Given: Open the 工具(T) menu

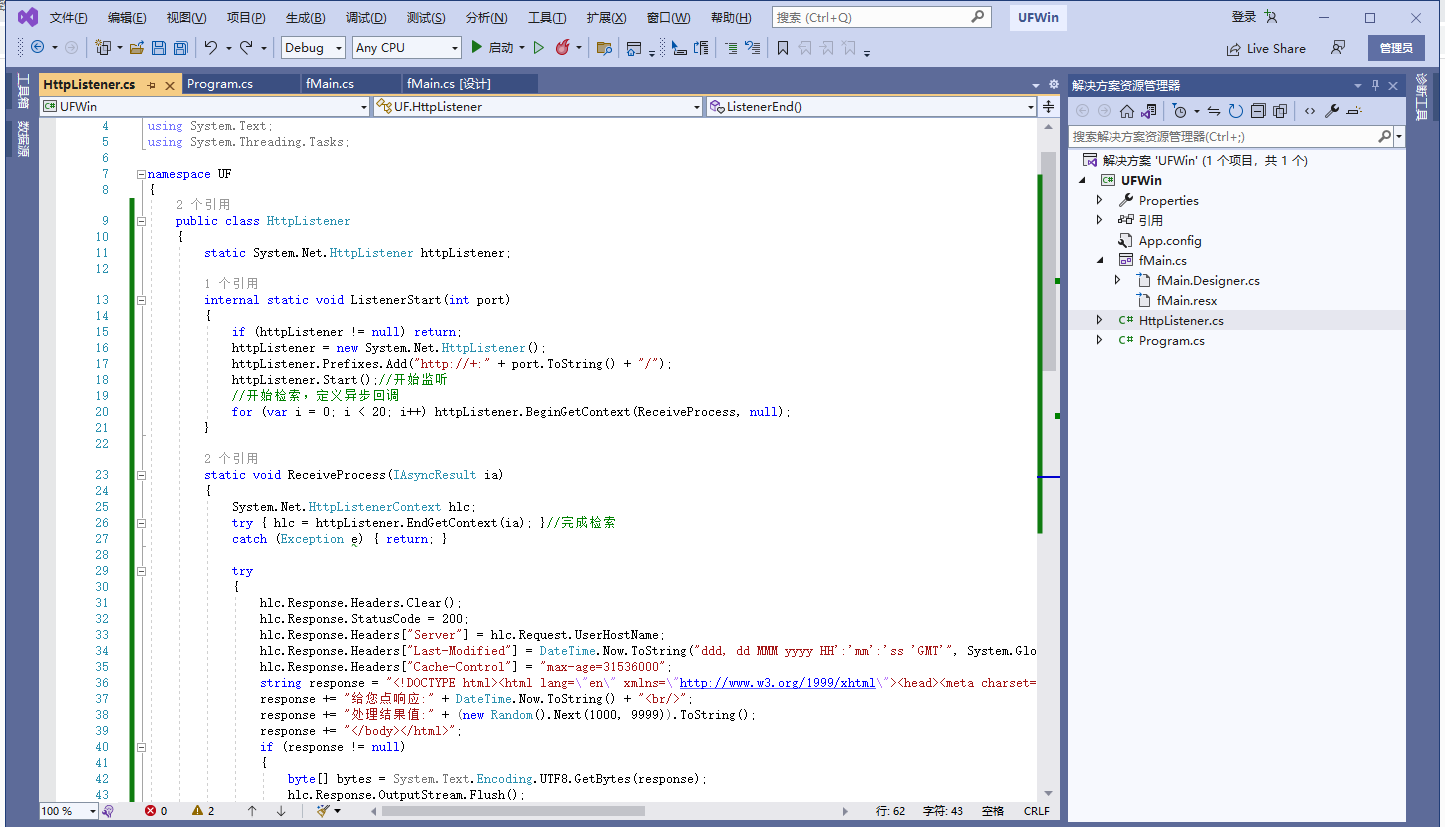Looking at the screenshot, I should [x=547, y=18].
